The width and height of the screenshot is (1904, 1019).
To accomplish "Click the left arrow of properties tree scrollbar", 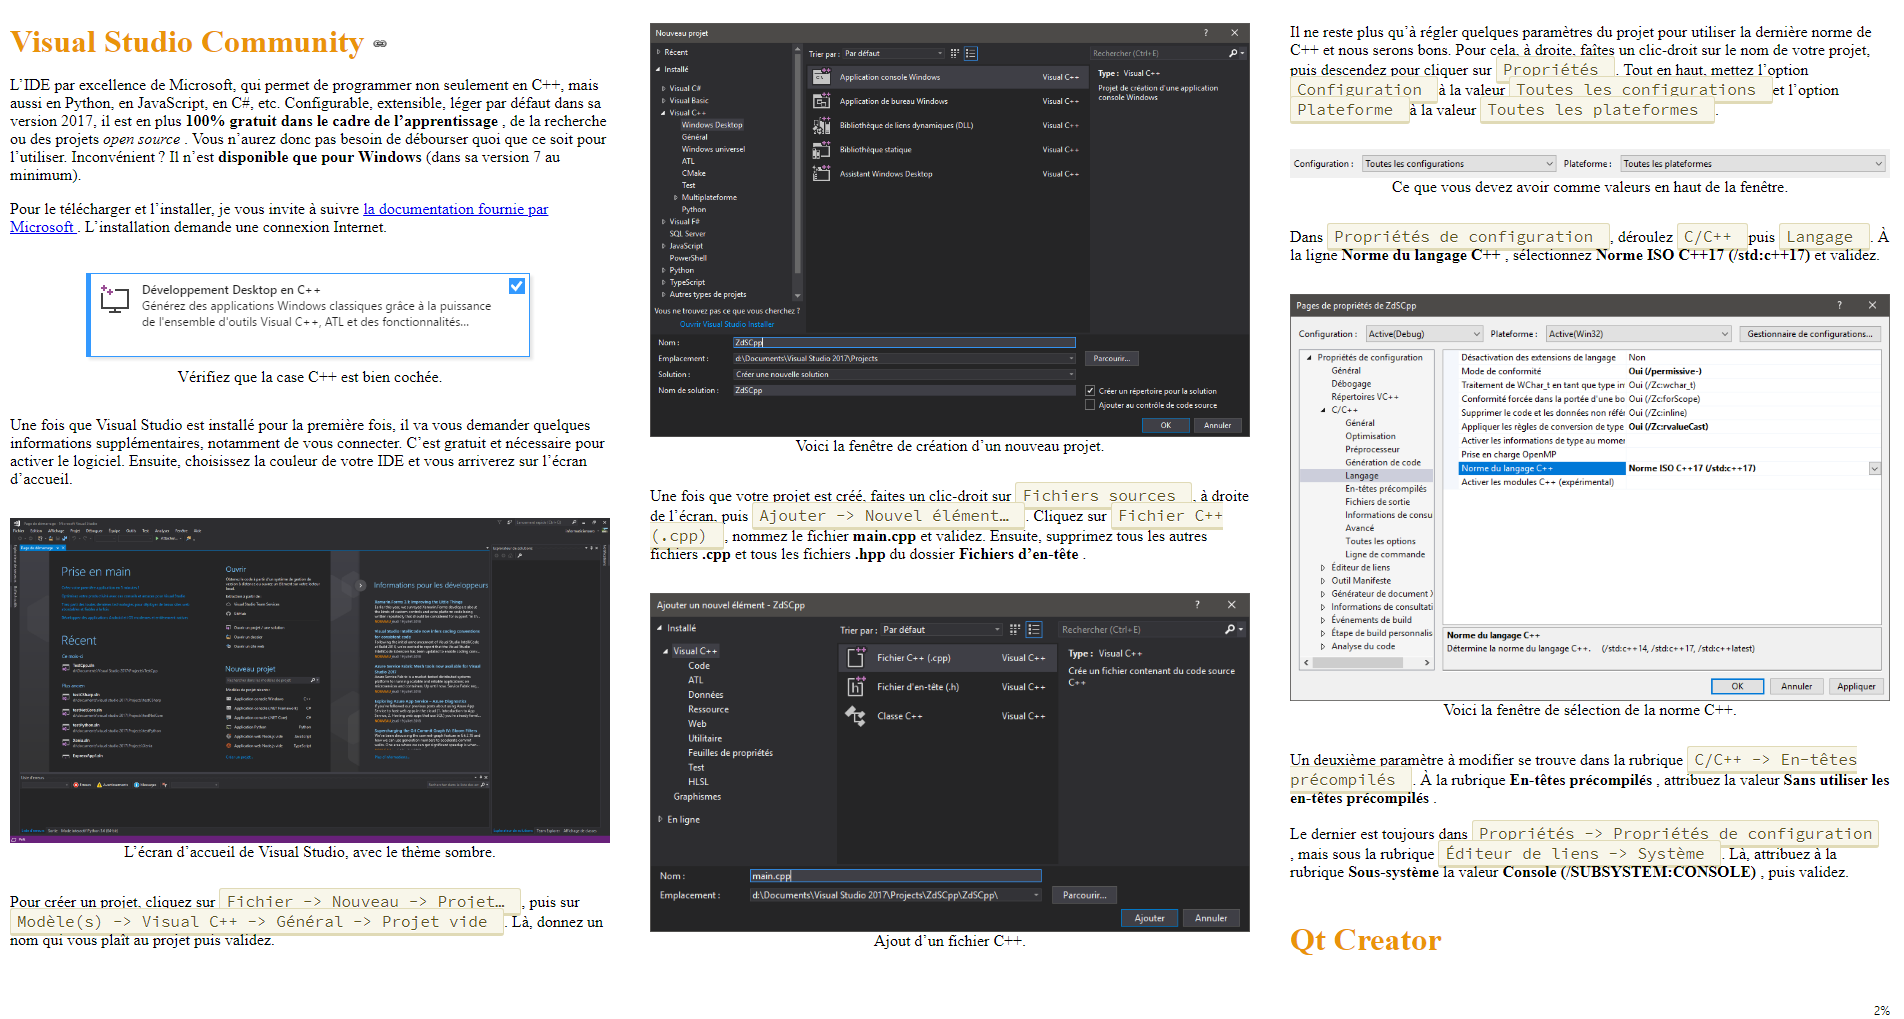I will [x=1306, y=662].
